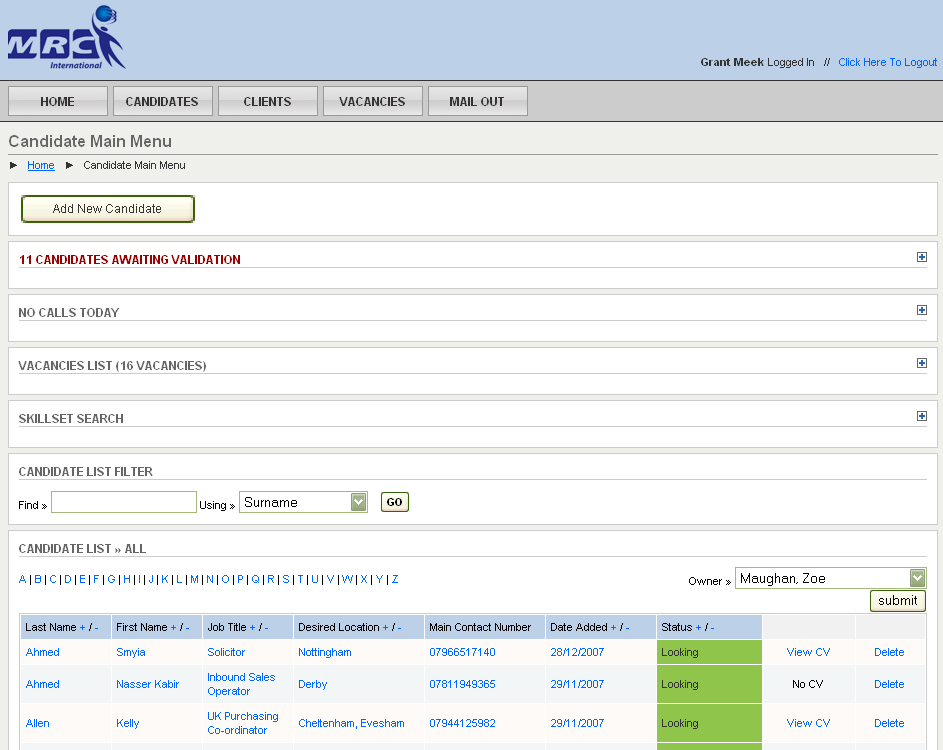Filter candidate list by letter B
This screenshot has height=750, width=943.
coord(37,579)
